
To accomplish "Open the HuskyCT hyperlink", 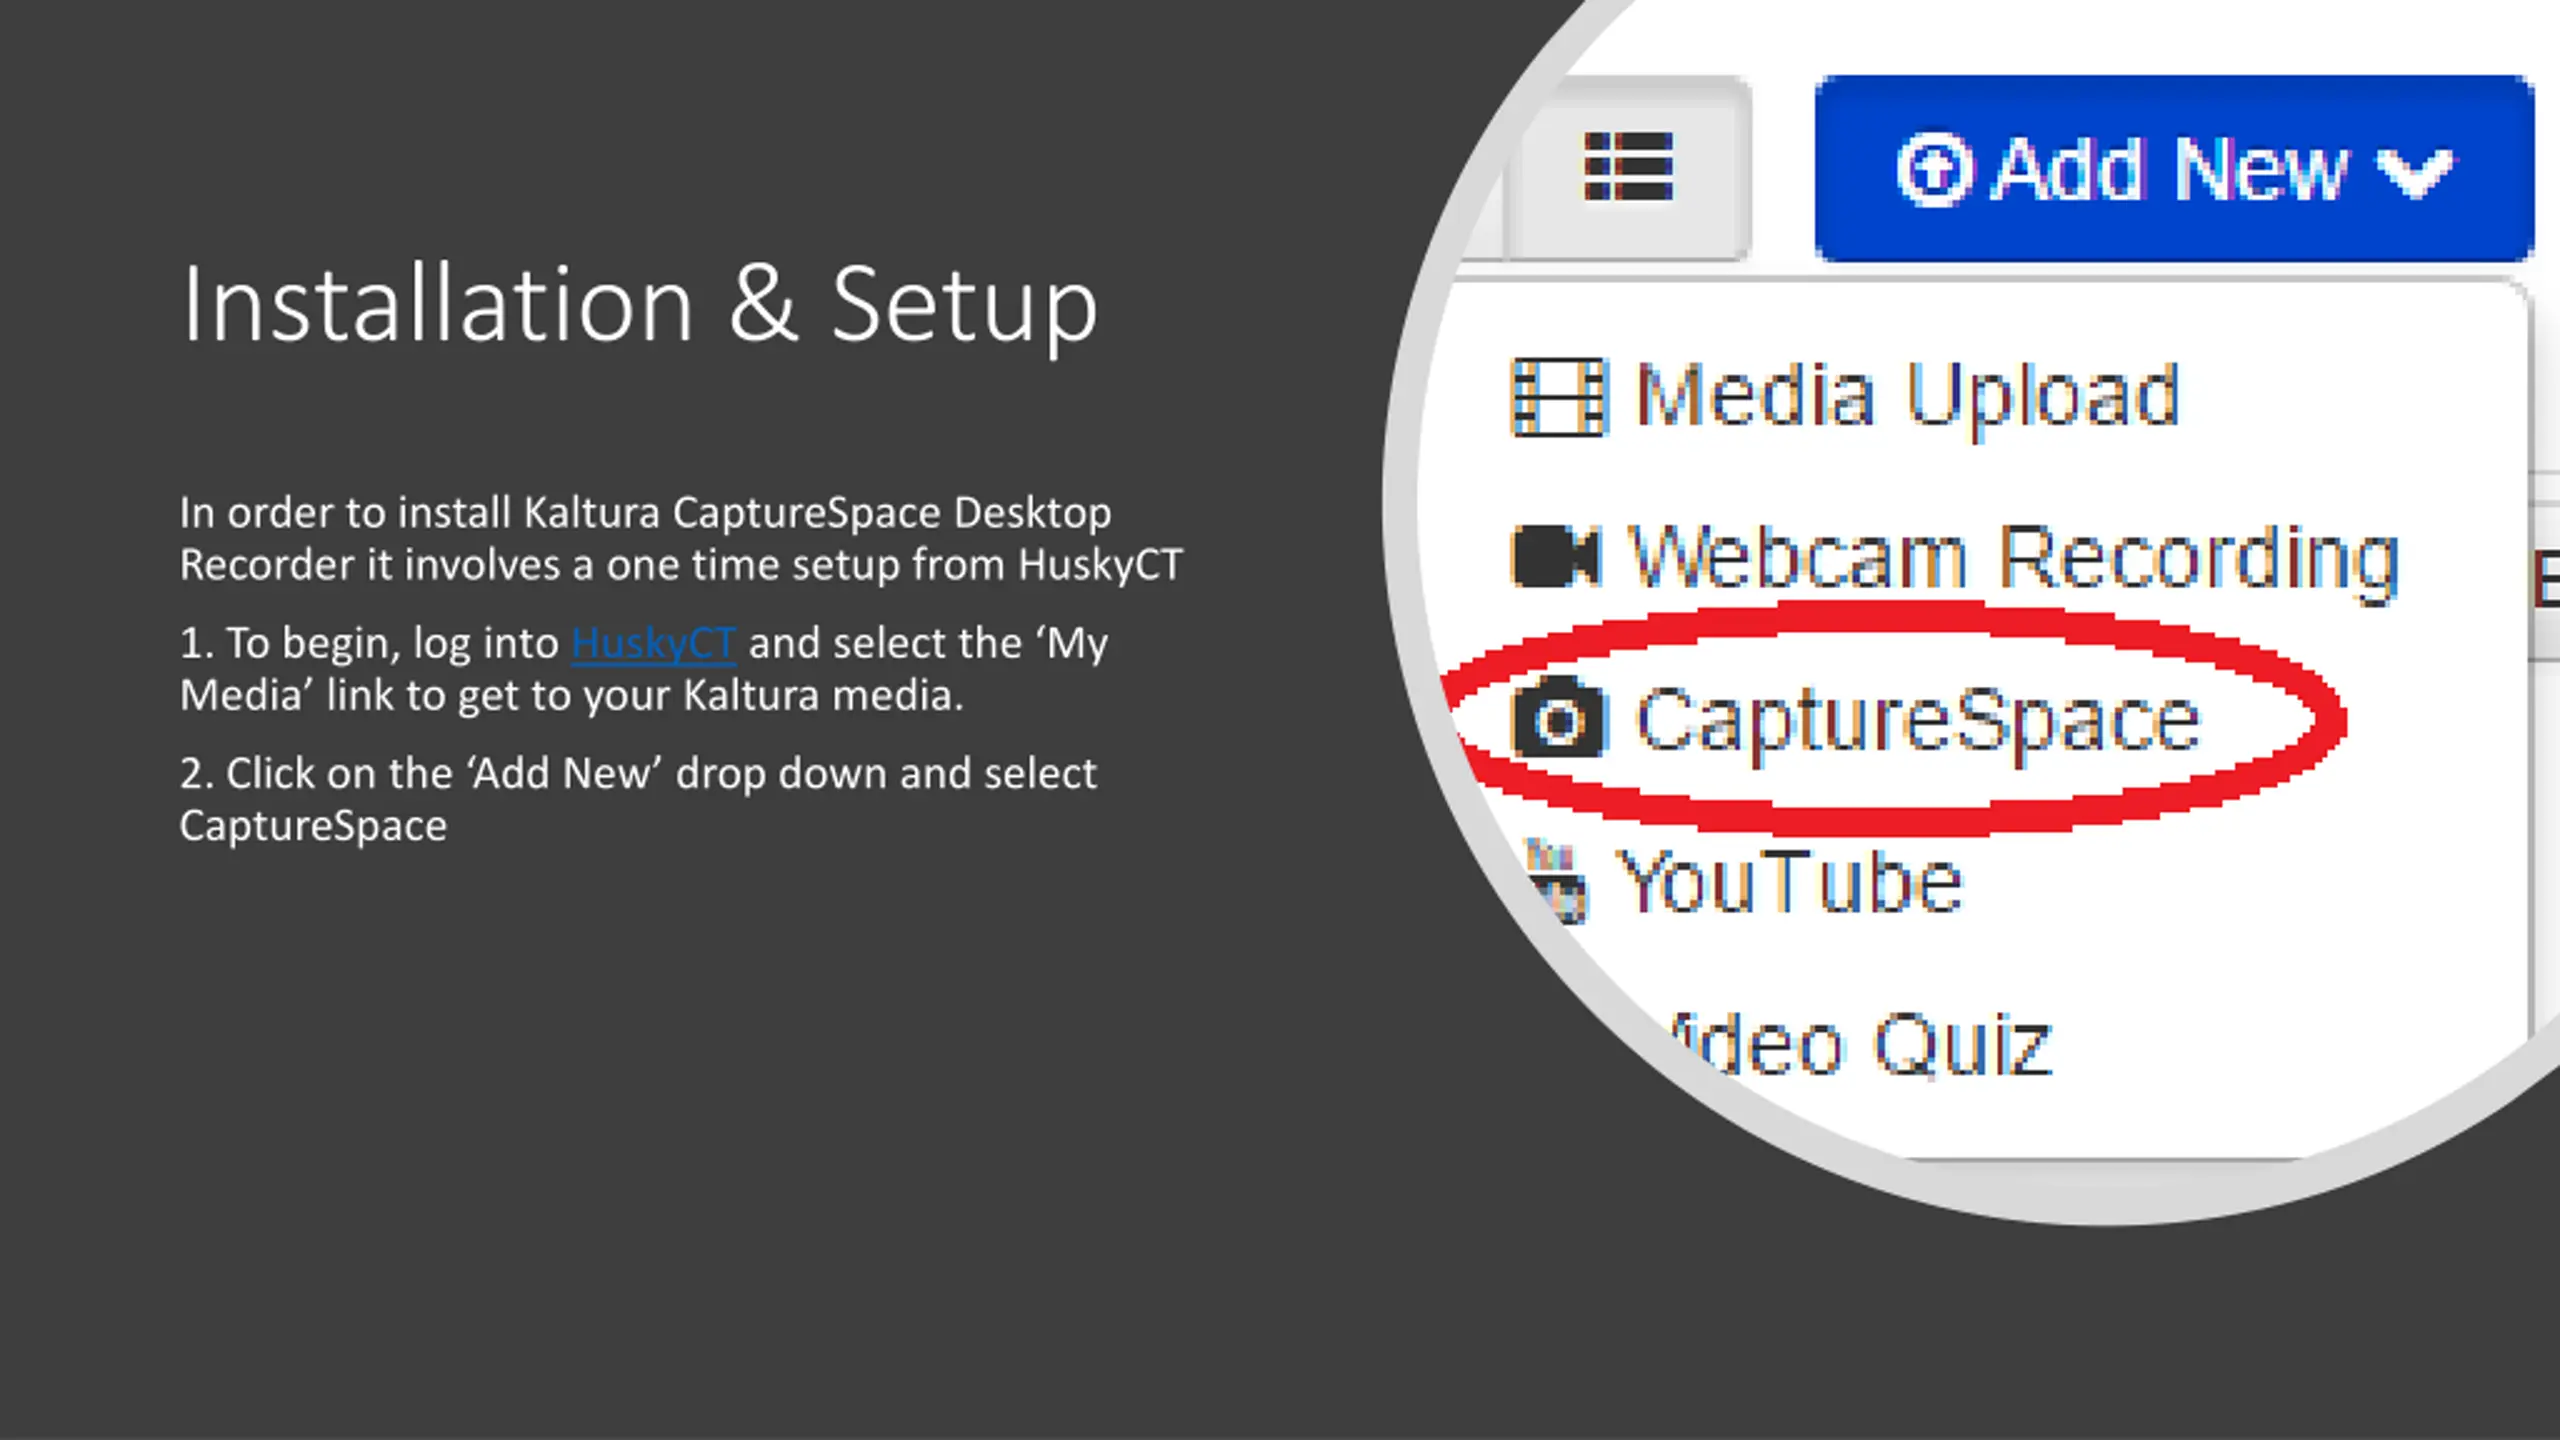I will (653, 643).
